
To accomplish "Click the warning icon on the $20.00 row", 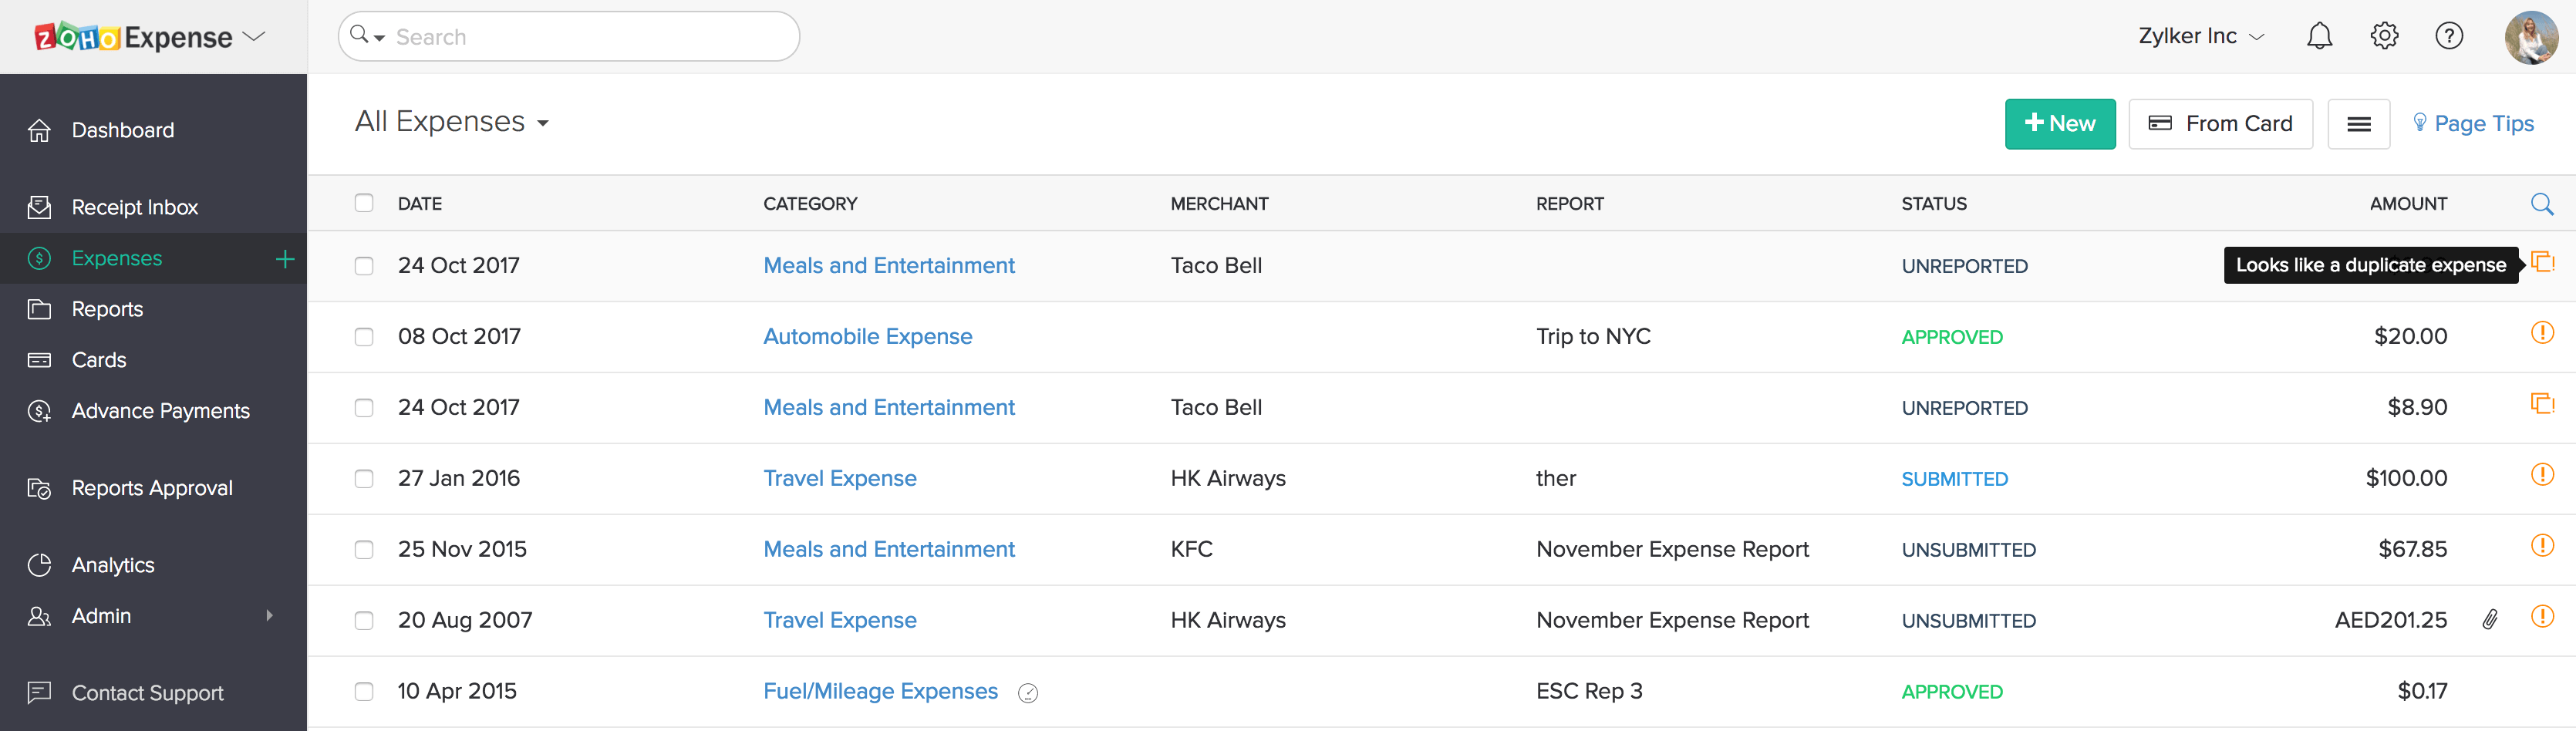I will [x=2541, y=333].
